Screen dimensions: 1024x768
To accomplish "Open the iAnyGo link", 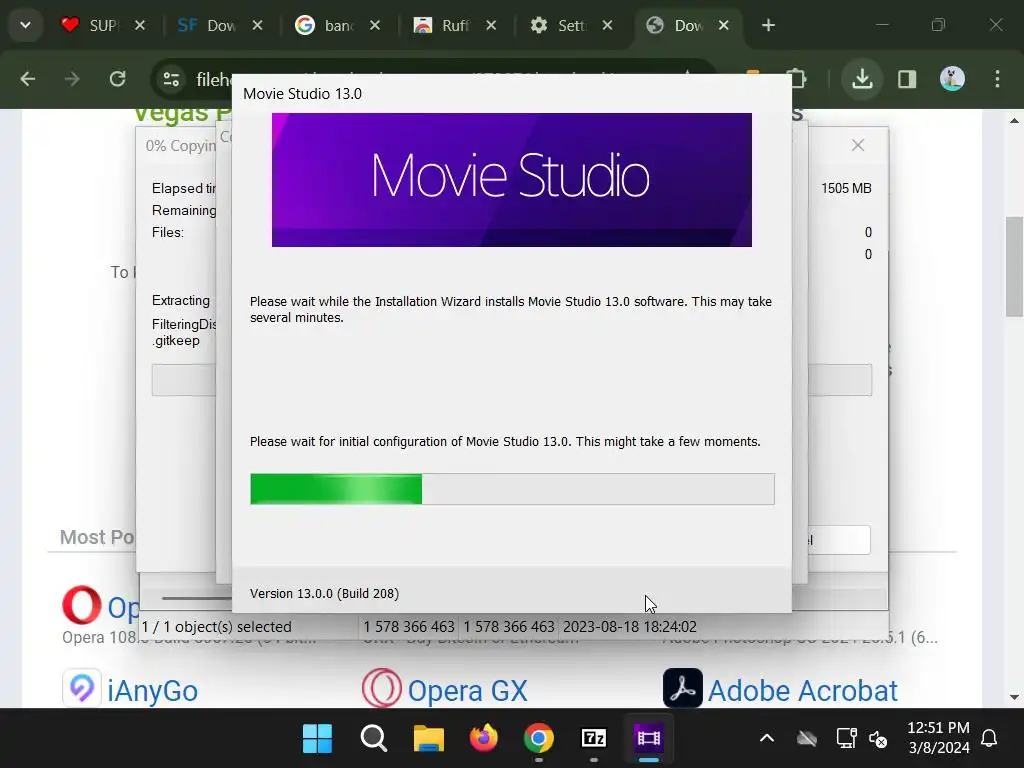I will coord(152,691).
